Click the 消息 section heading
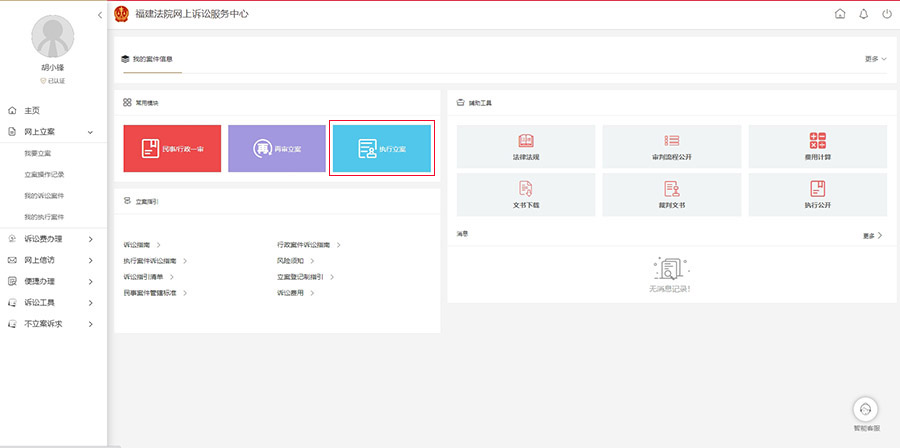Screen dimensions: 900x448 pos(463,234)
